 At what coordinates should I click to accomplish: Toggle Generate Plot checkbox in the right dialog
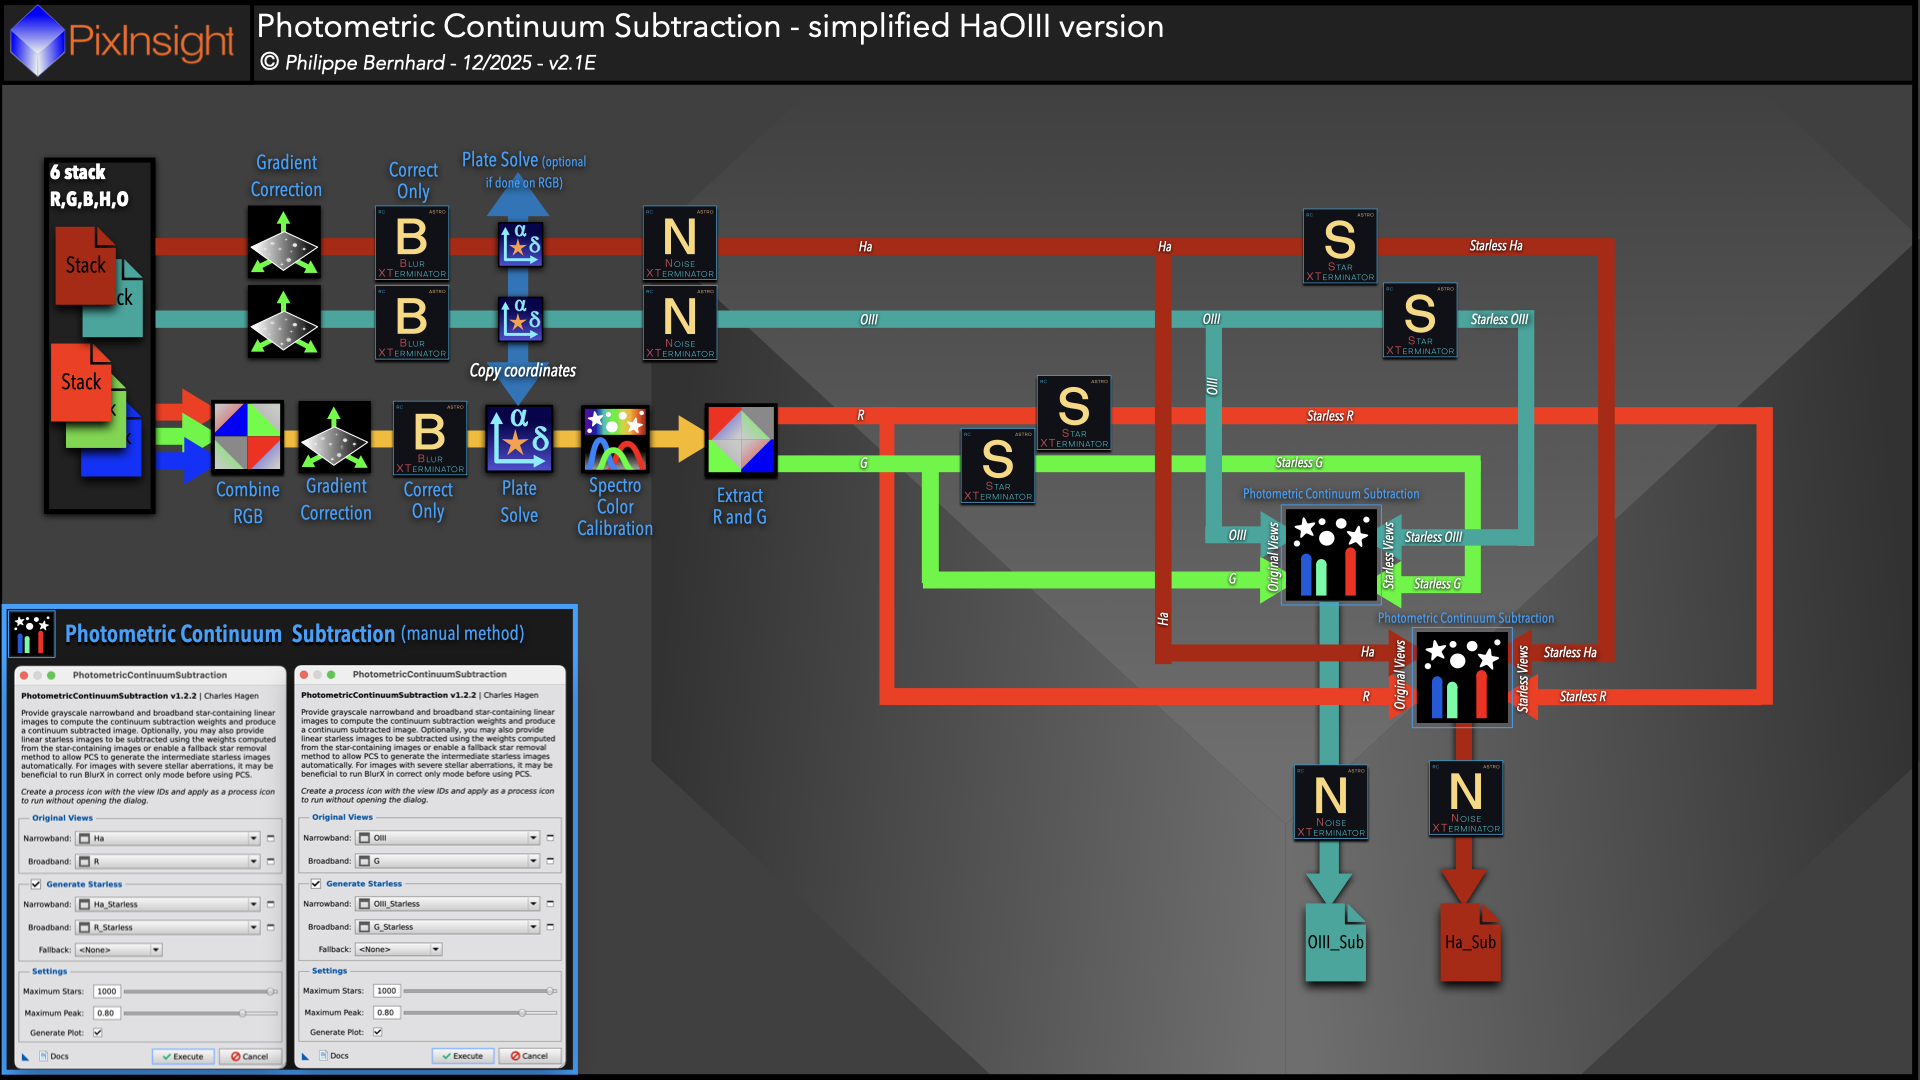click(x=378, y=1032)
